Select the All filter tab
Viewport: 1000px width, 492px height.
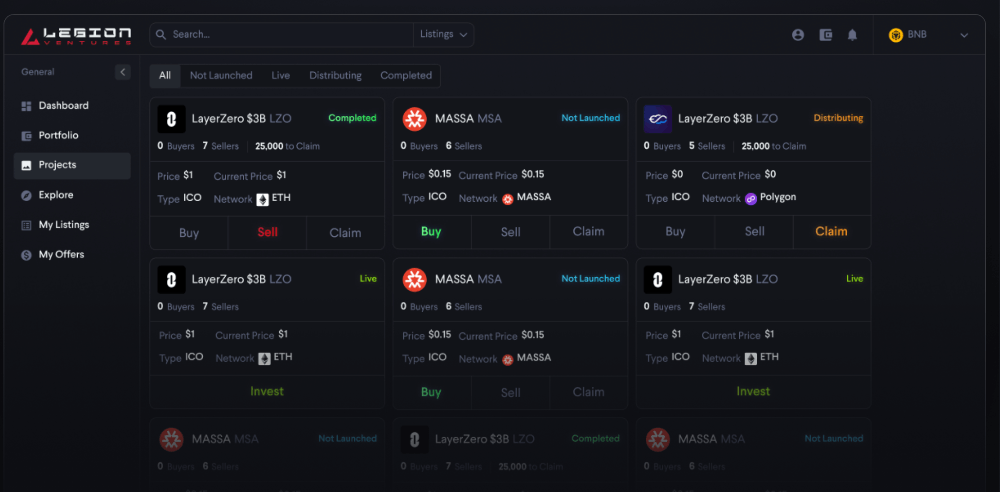pos(165,75)
